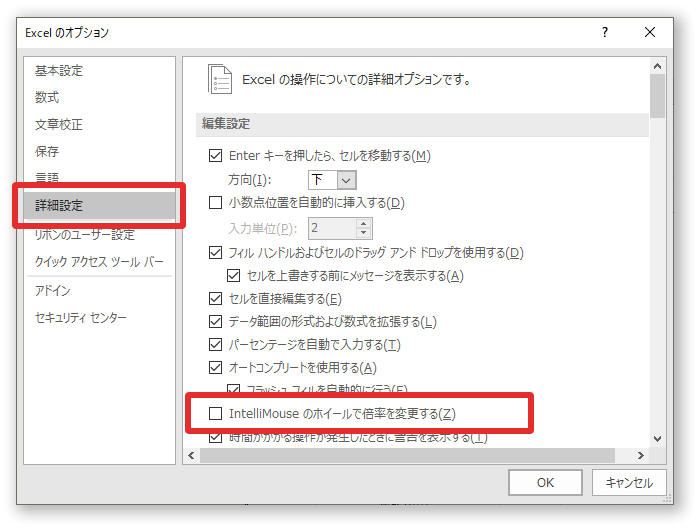Screen dimensions: 700x530
Task: Open the 方向 direction dropdown
Action: click(346, 180)
